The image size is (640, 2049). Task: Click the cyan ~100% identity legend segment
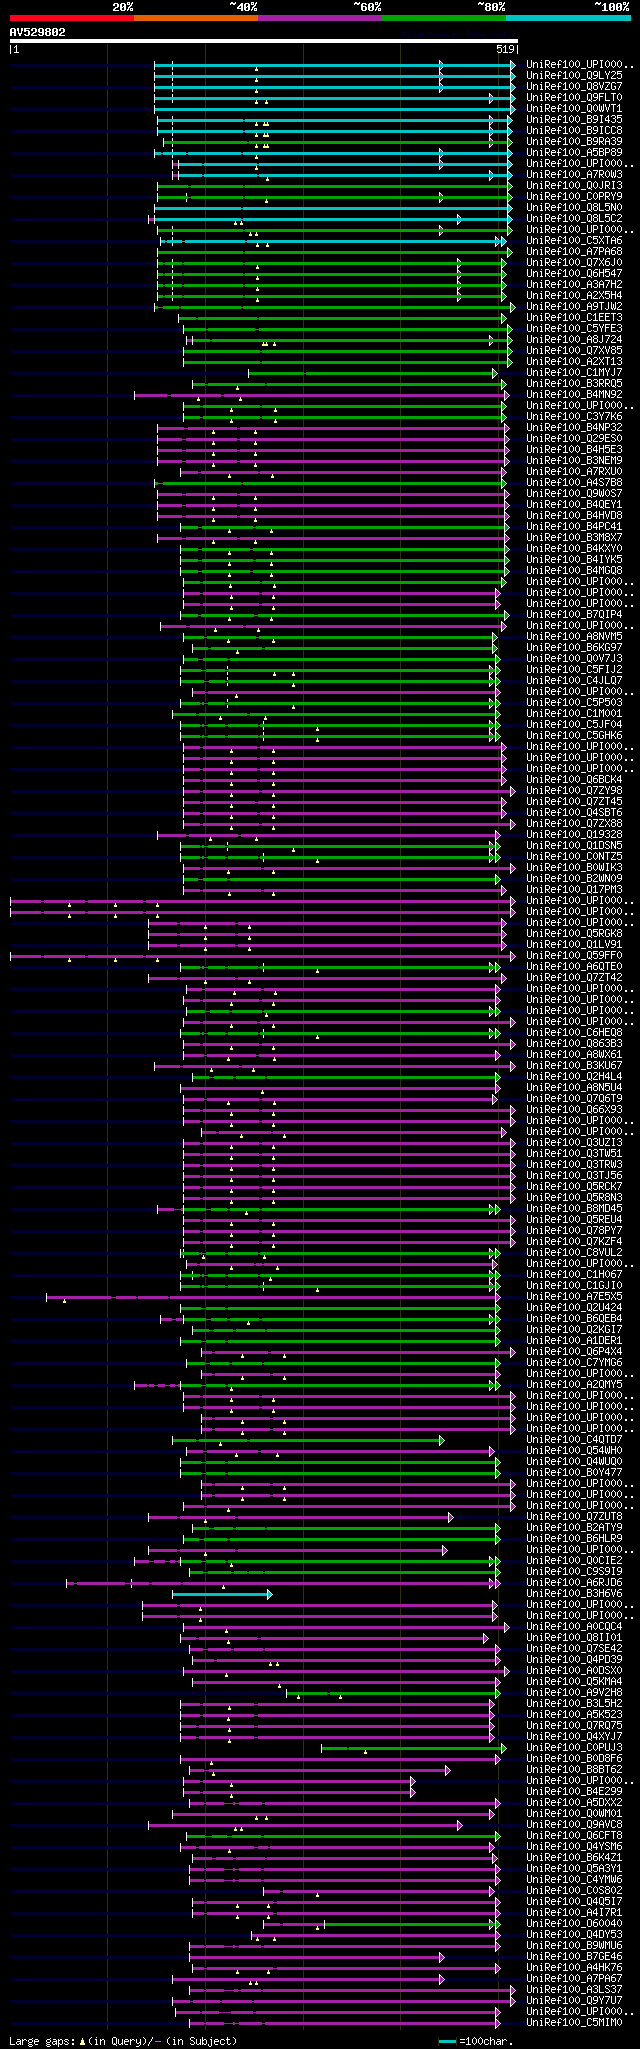(568, 18)
